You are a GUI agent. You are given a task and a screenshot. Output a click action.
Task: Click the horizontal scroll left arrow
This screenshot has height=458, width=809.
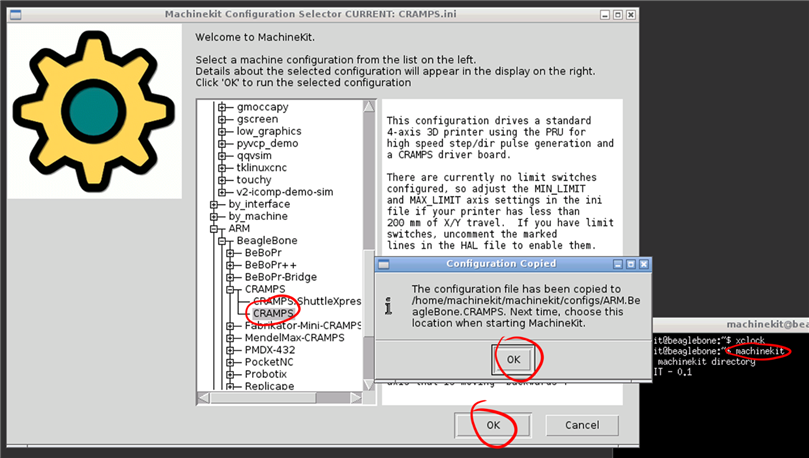pos(204,398)
